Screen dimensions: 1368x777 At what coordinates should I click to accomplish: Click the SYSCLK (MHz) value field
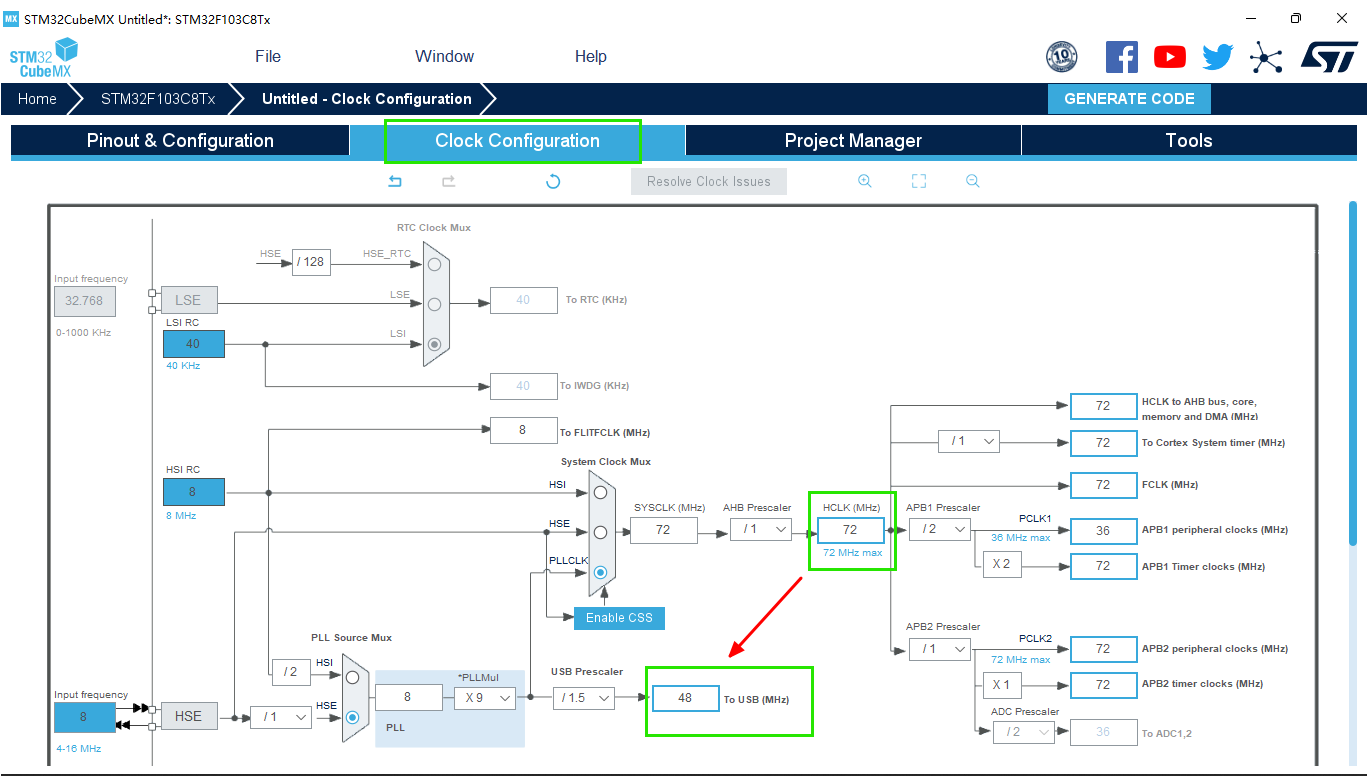(x=663, y=530)
